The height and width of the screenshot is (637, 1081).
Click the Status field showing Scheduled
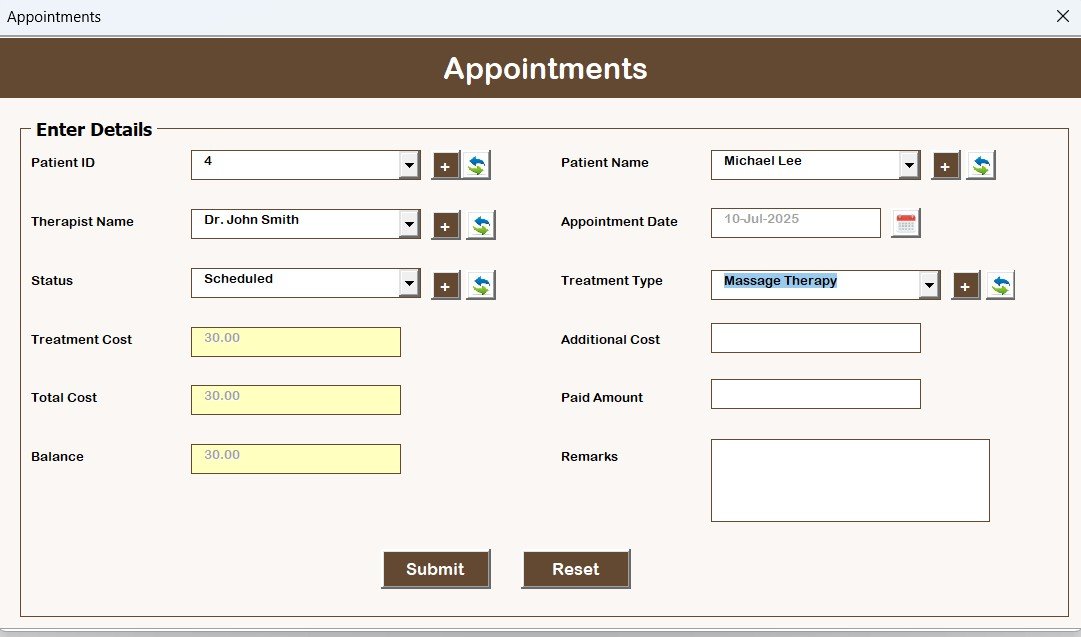pyautogui.click(x=305, y=283)
